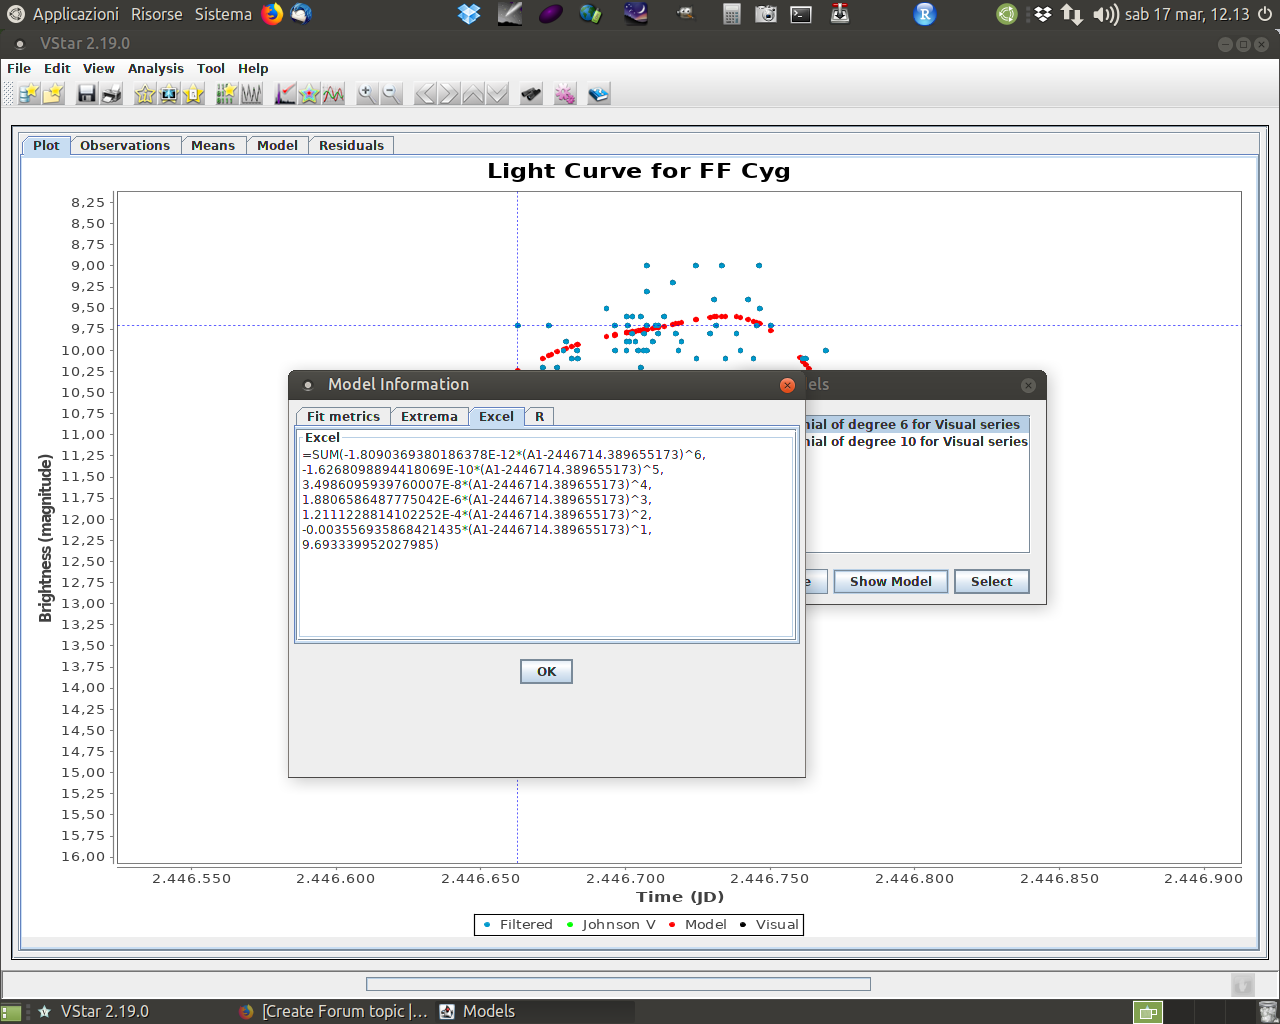Click the new star from database icon

click(x=29, y=94)
